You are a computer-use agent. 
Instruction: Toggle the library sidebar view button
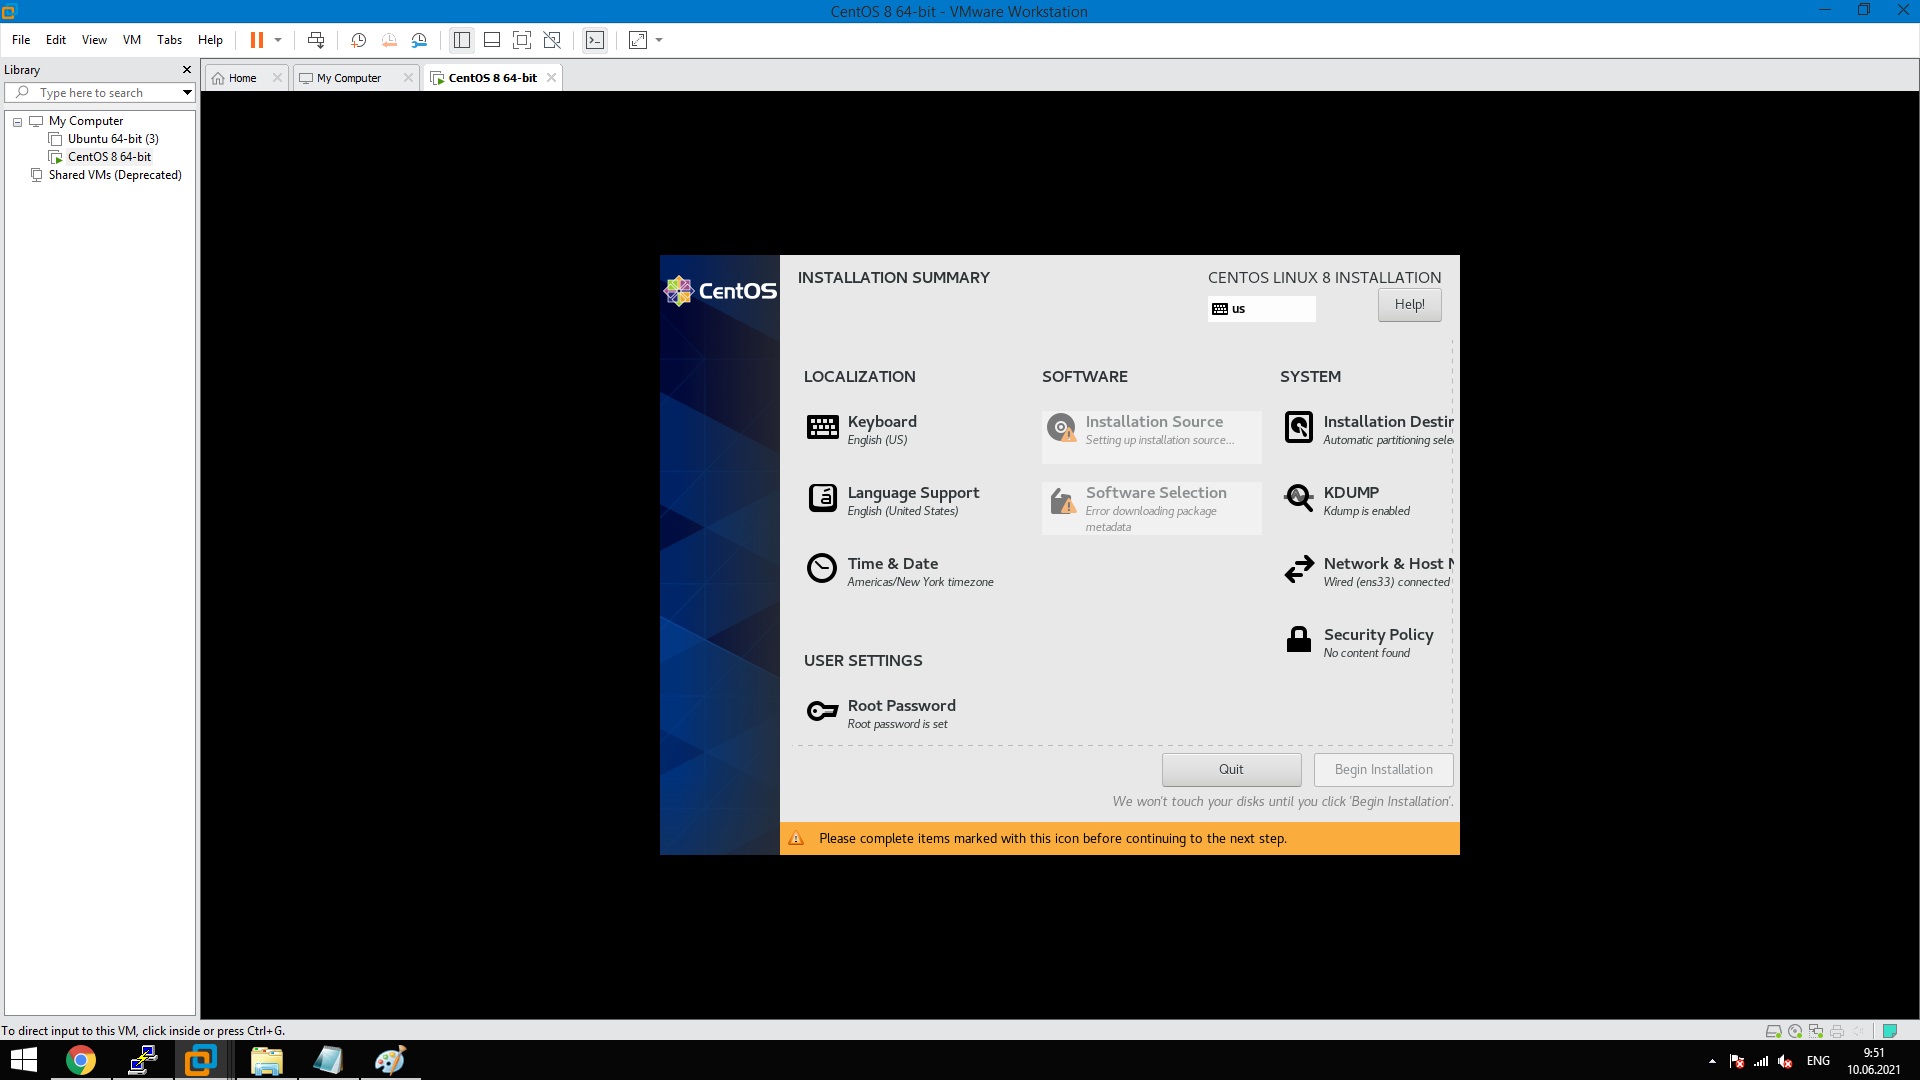click(x=462, y=40)
